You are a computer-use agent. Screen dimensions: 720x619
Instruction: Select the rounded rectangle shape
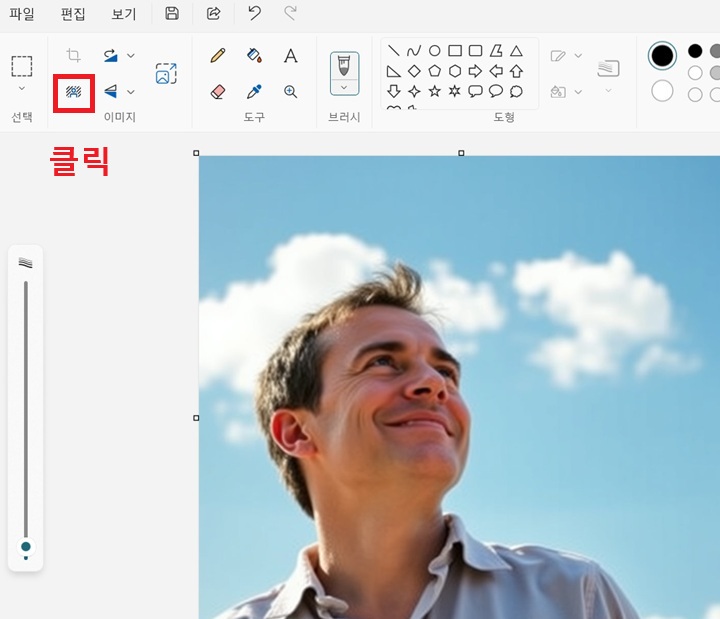[x=475, y=51]
